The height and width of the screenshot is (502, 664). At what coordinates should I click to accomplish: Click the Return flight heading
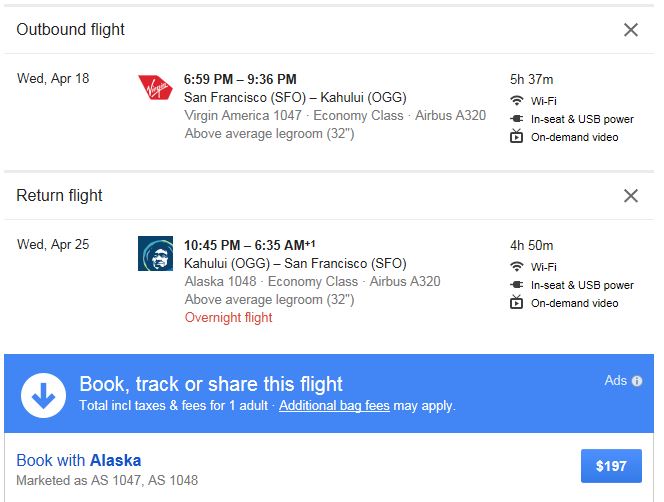point(60,196)
